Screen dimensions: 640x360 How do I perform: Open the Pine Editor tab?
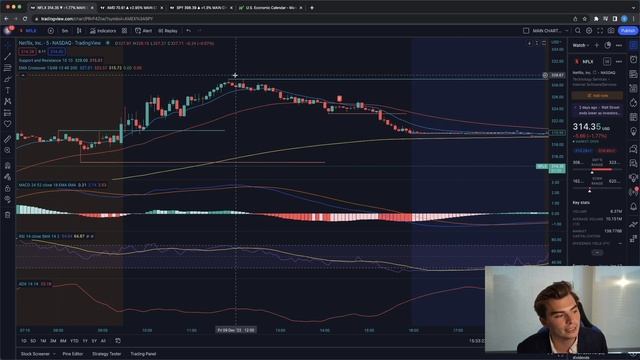[73, 354]
